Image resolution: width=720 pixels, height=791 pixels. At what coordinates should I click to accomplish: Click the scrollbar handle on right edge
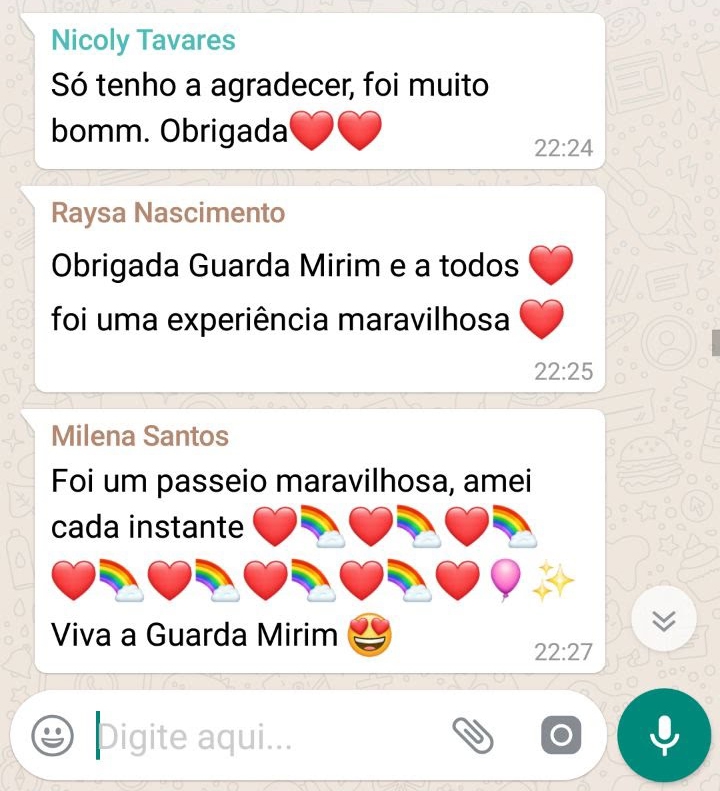(x=716, y=343)
